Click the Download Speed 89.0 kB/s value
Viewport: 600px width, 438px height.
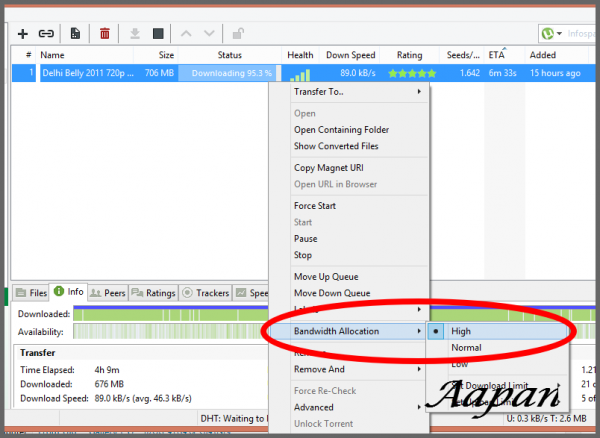[x=143, y=399]
